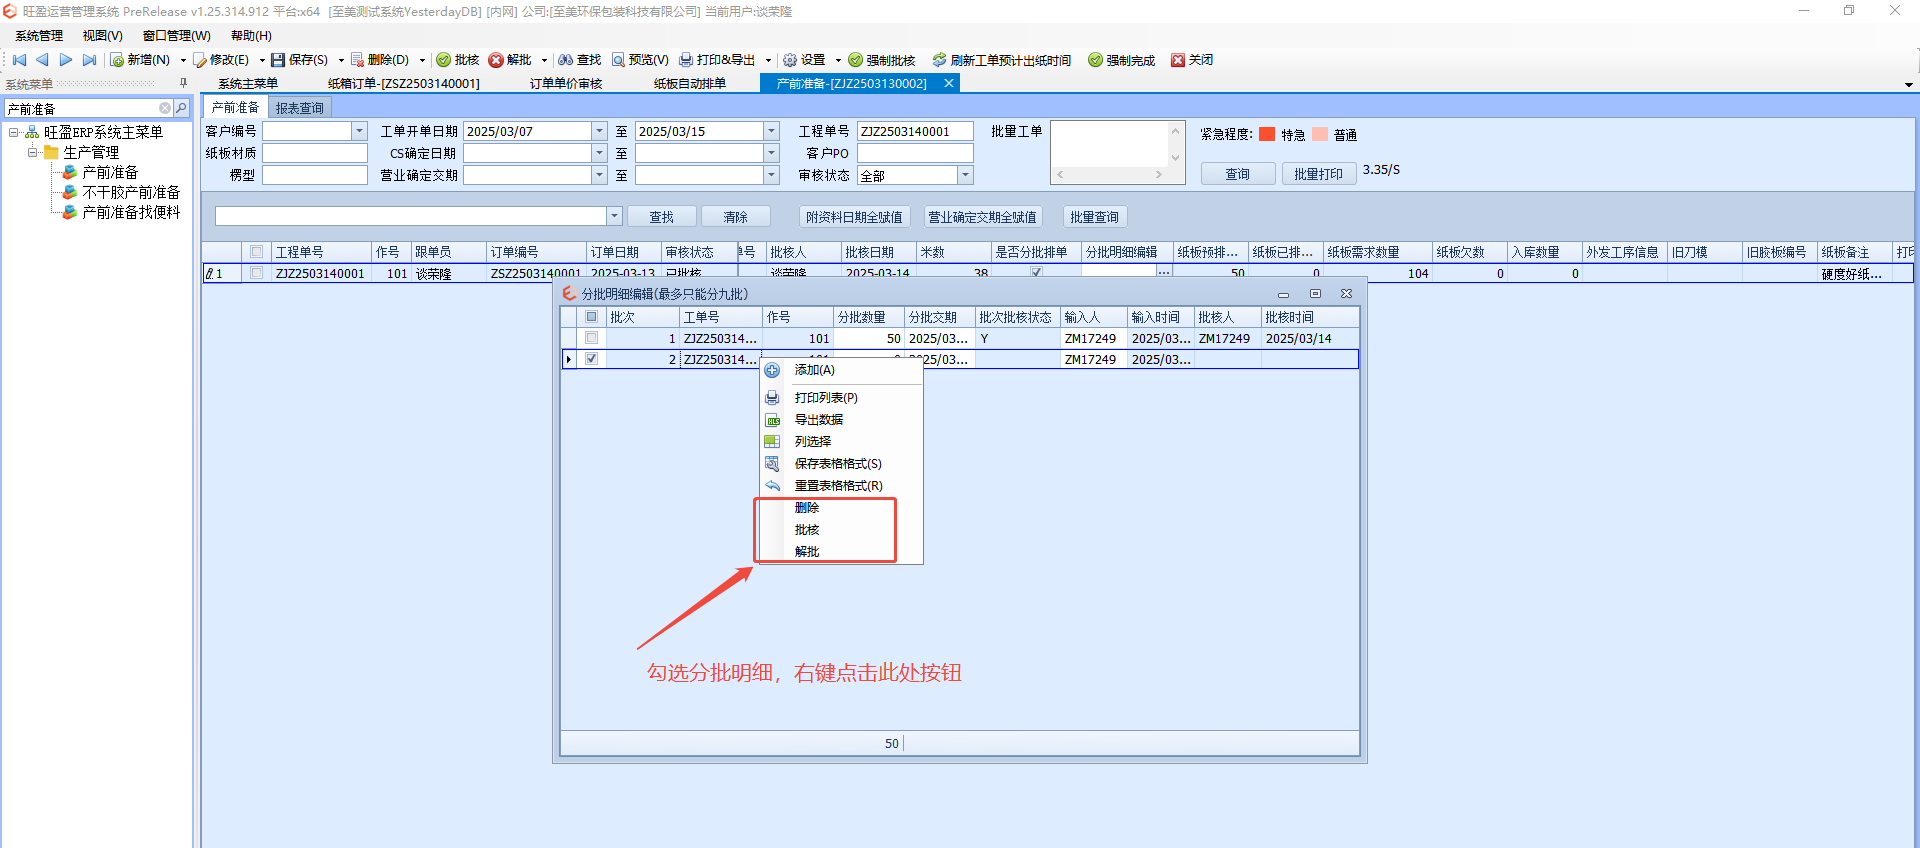The width and height of the screenshot is (1920, 848).
Task: Open 工单开单日期 end date 2025/03/15 dropdown
Action: 771,131
